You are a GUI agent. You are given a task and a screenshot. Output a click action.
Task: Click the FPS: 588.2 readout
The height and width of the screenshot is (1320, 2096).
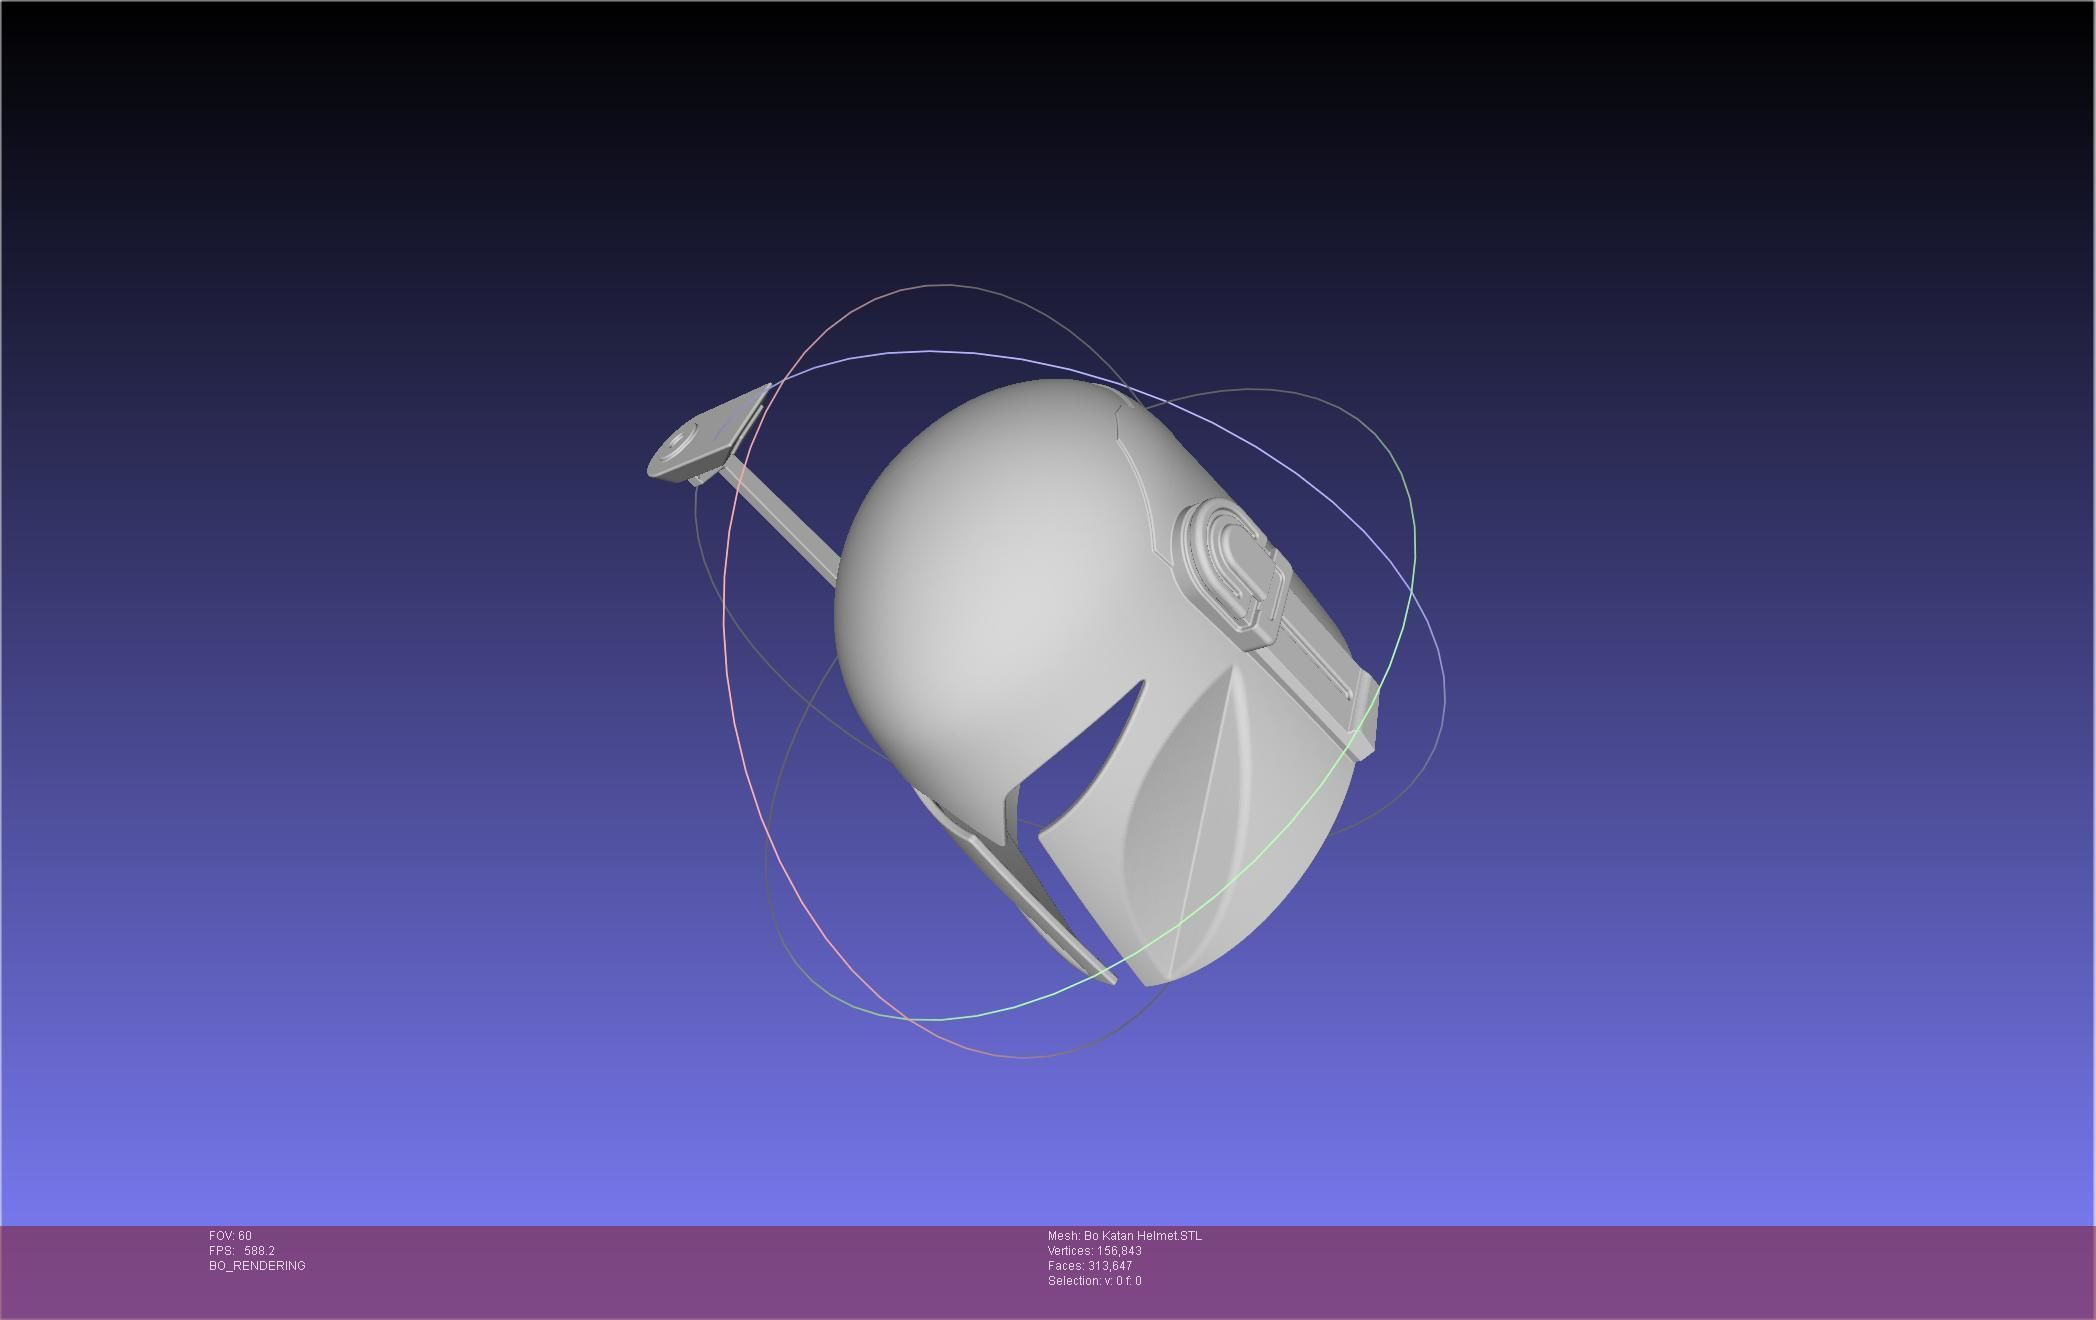point(242,1251)
